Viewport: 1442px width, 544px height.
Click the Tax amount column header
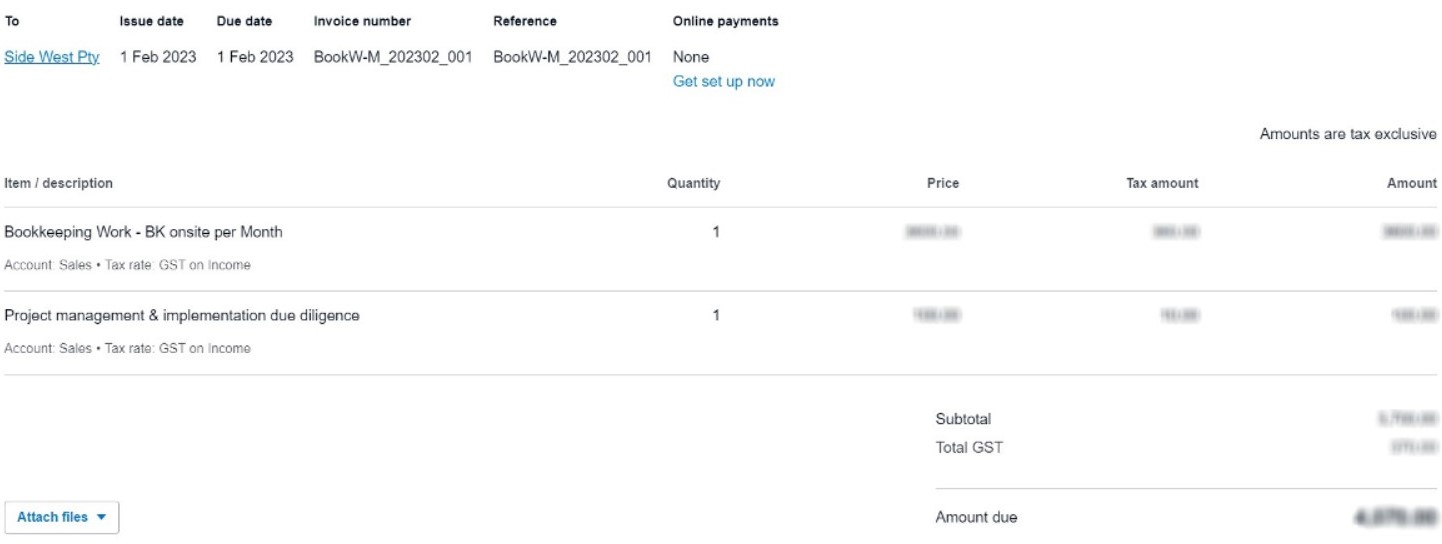point(1161,183)
